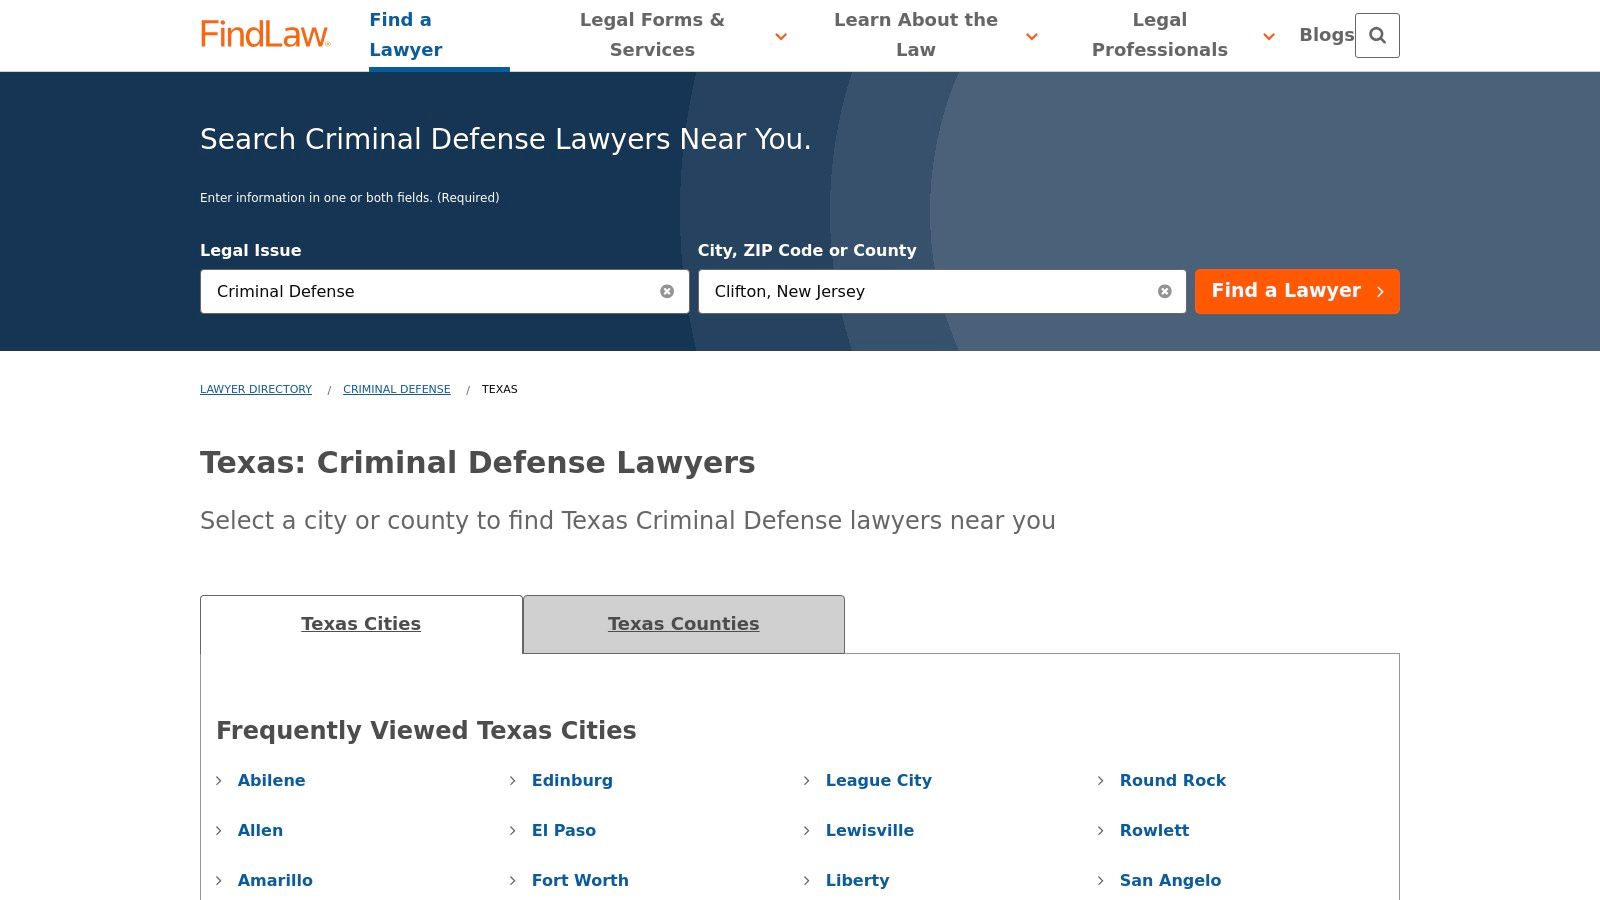This screenshot has height=900, width=1600.
Task: Open League City criminal defense lawyers
Action: point(878,781)
